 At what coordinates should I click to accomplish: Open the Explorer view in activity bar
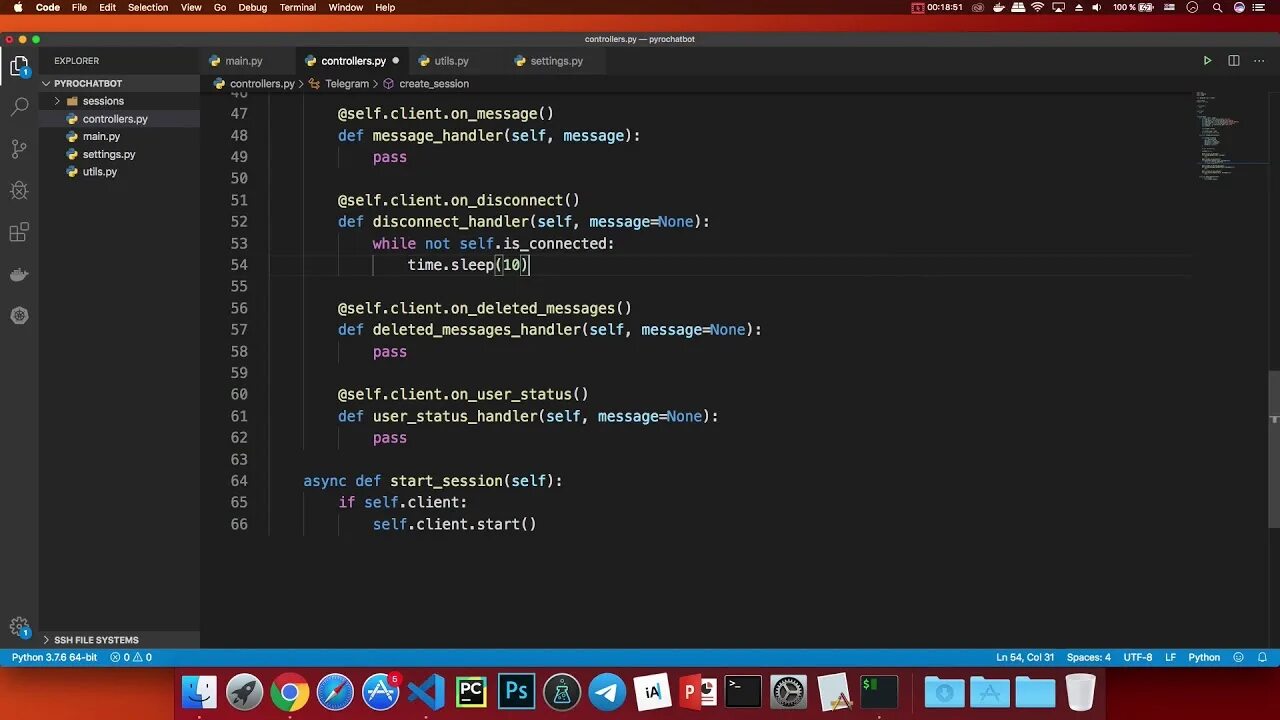tap(19, 67)
